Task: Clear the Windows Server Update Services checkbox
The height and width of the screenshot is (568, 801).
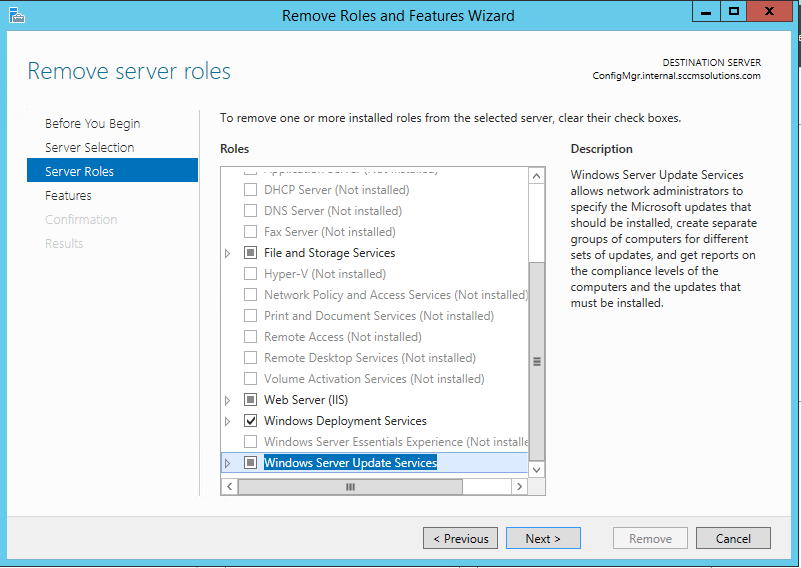Action: [x=251, y=463]
